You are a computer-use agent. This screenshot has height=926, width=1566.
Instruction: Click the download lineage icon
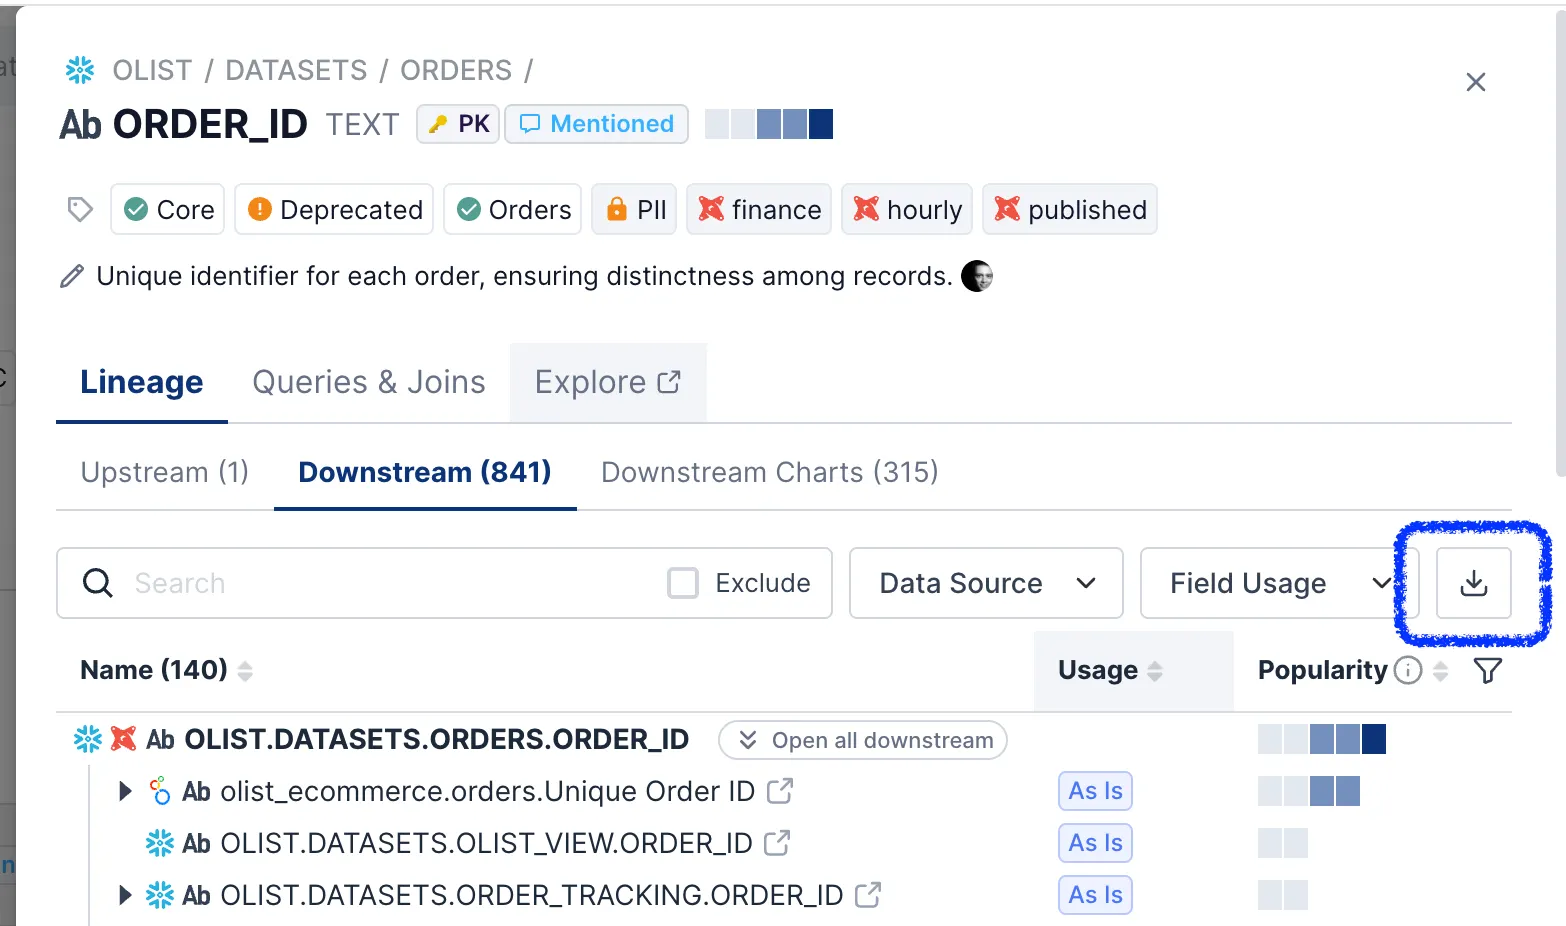click(1473, 583)
